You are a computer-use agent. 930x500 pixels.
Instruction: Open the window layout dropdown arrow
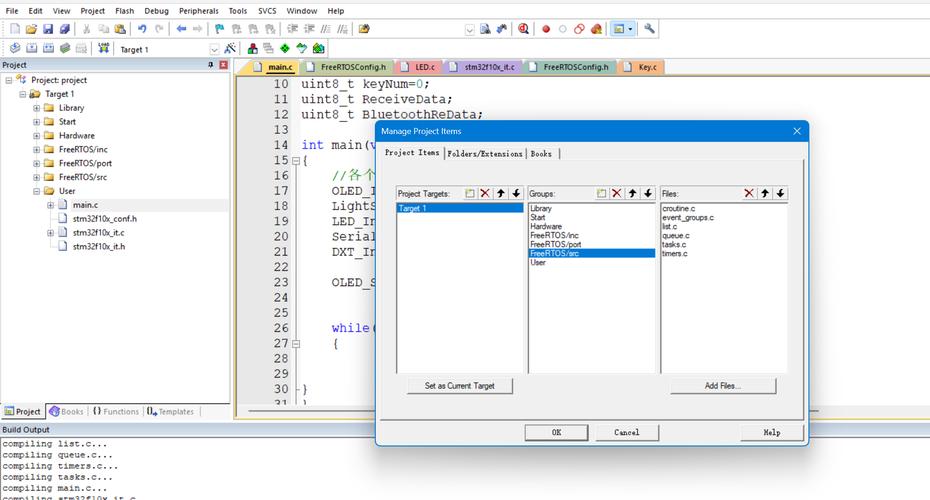pyautogui.click(x=630, y=28)
